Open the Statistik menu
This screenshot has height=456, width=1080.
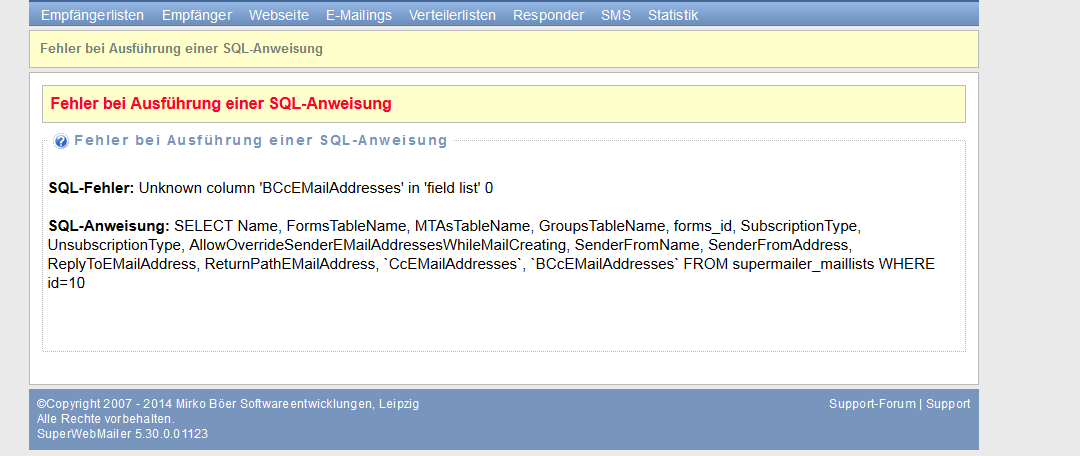(673, 15)
